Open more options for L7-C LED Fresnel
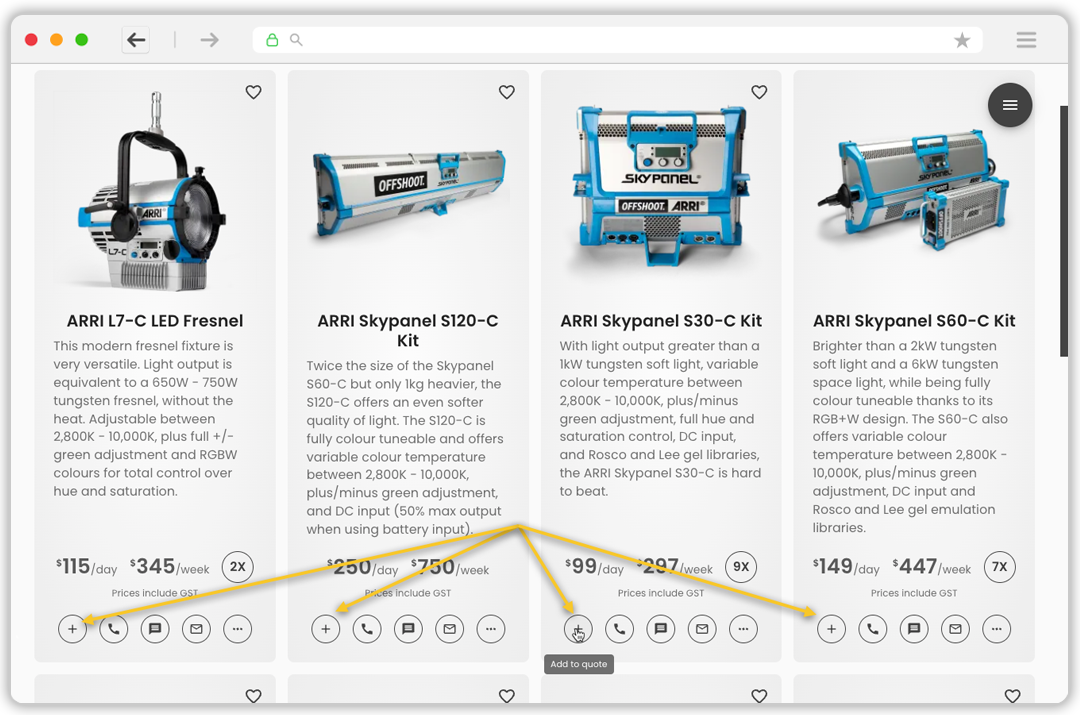This screenshot has height=715, width=1080. click(x=238, y=629)
